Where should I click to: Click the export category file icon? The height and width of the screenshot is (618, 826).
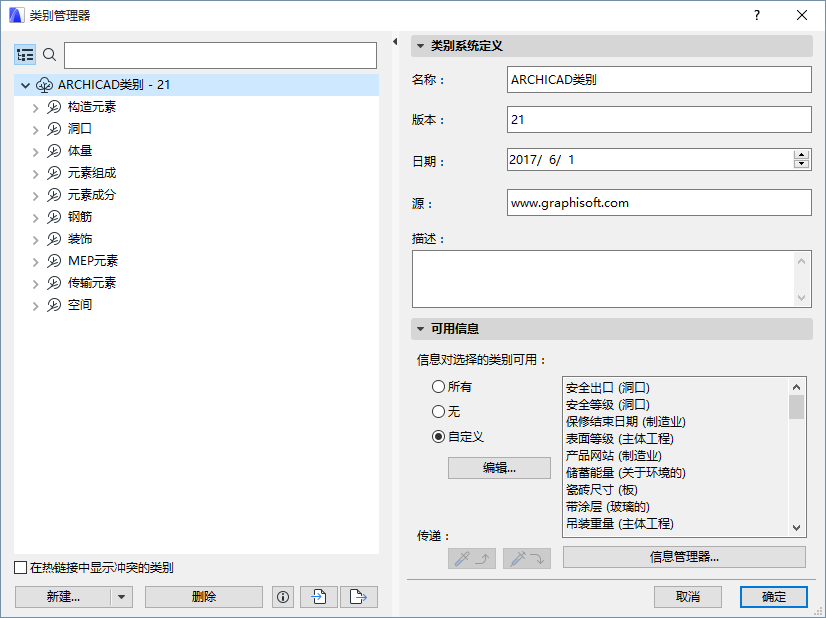point(356,596)
